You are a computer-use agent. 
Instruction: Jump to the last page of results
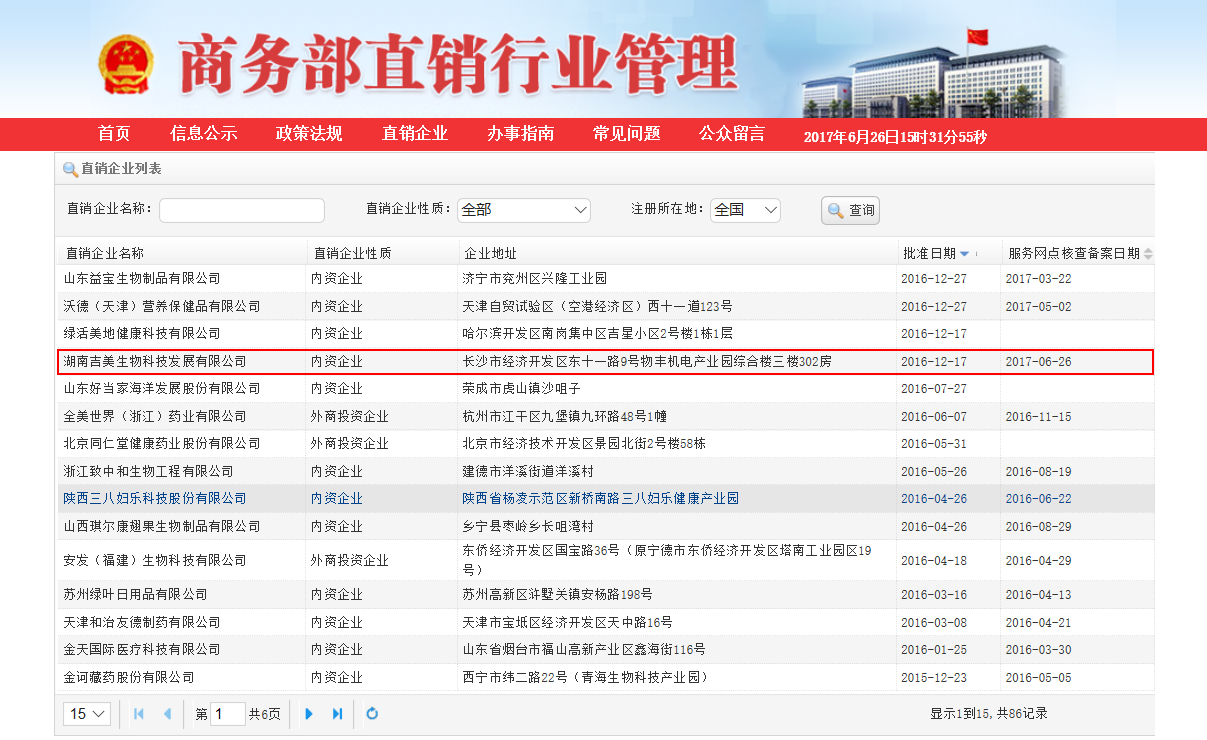(x=338, y=714)
